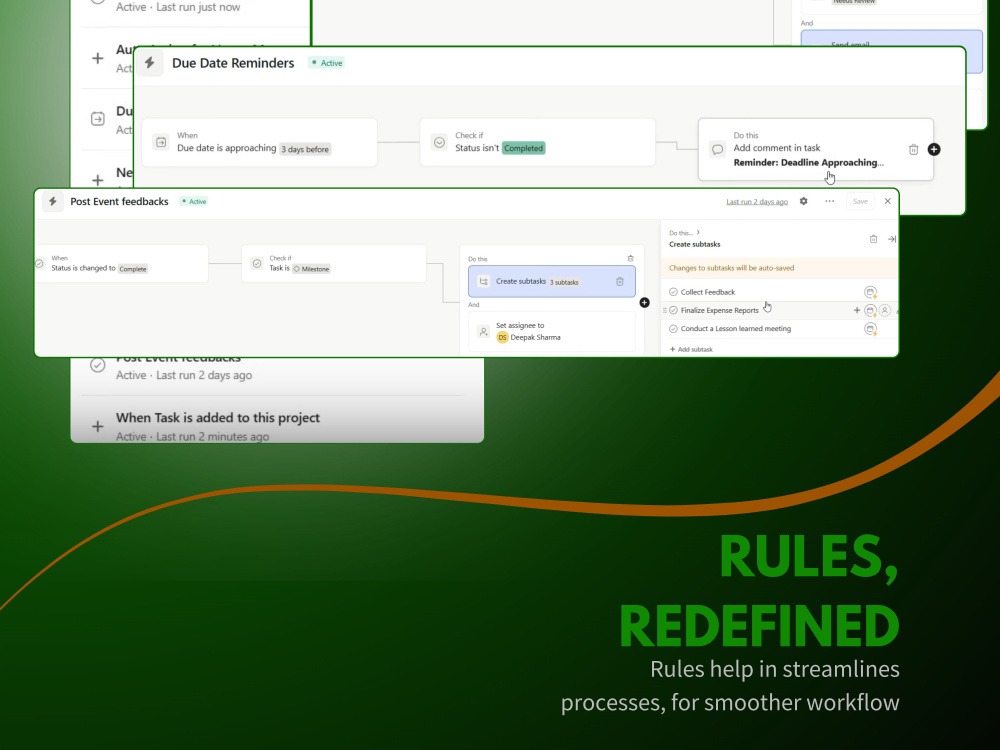Click plus icon on Finalize Expense Reports row
The height and width of the screenshot is (750, 1000).
click(x=857, y=311)
